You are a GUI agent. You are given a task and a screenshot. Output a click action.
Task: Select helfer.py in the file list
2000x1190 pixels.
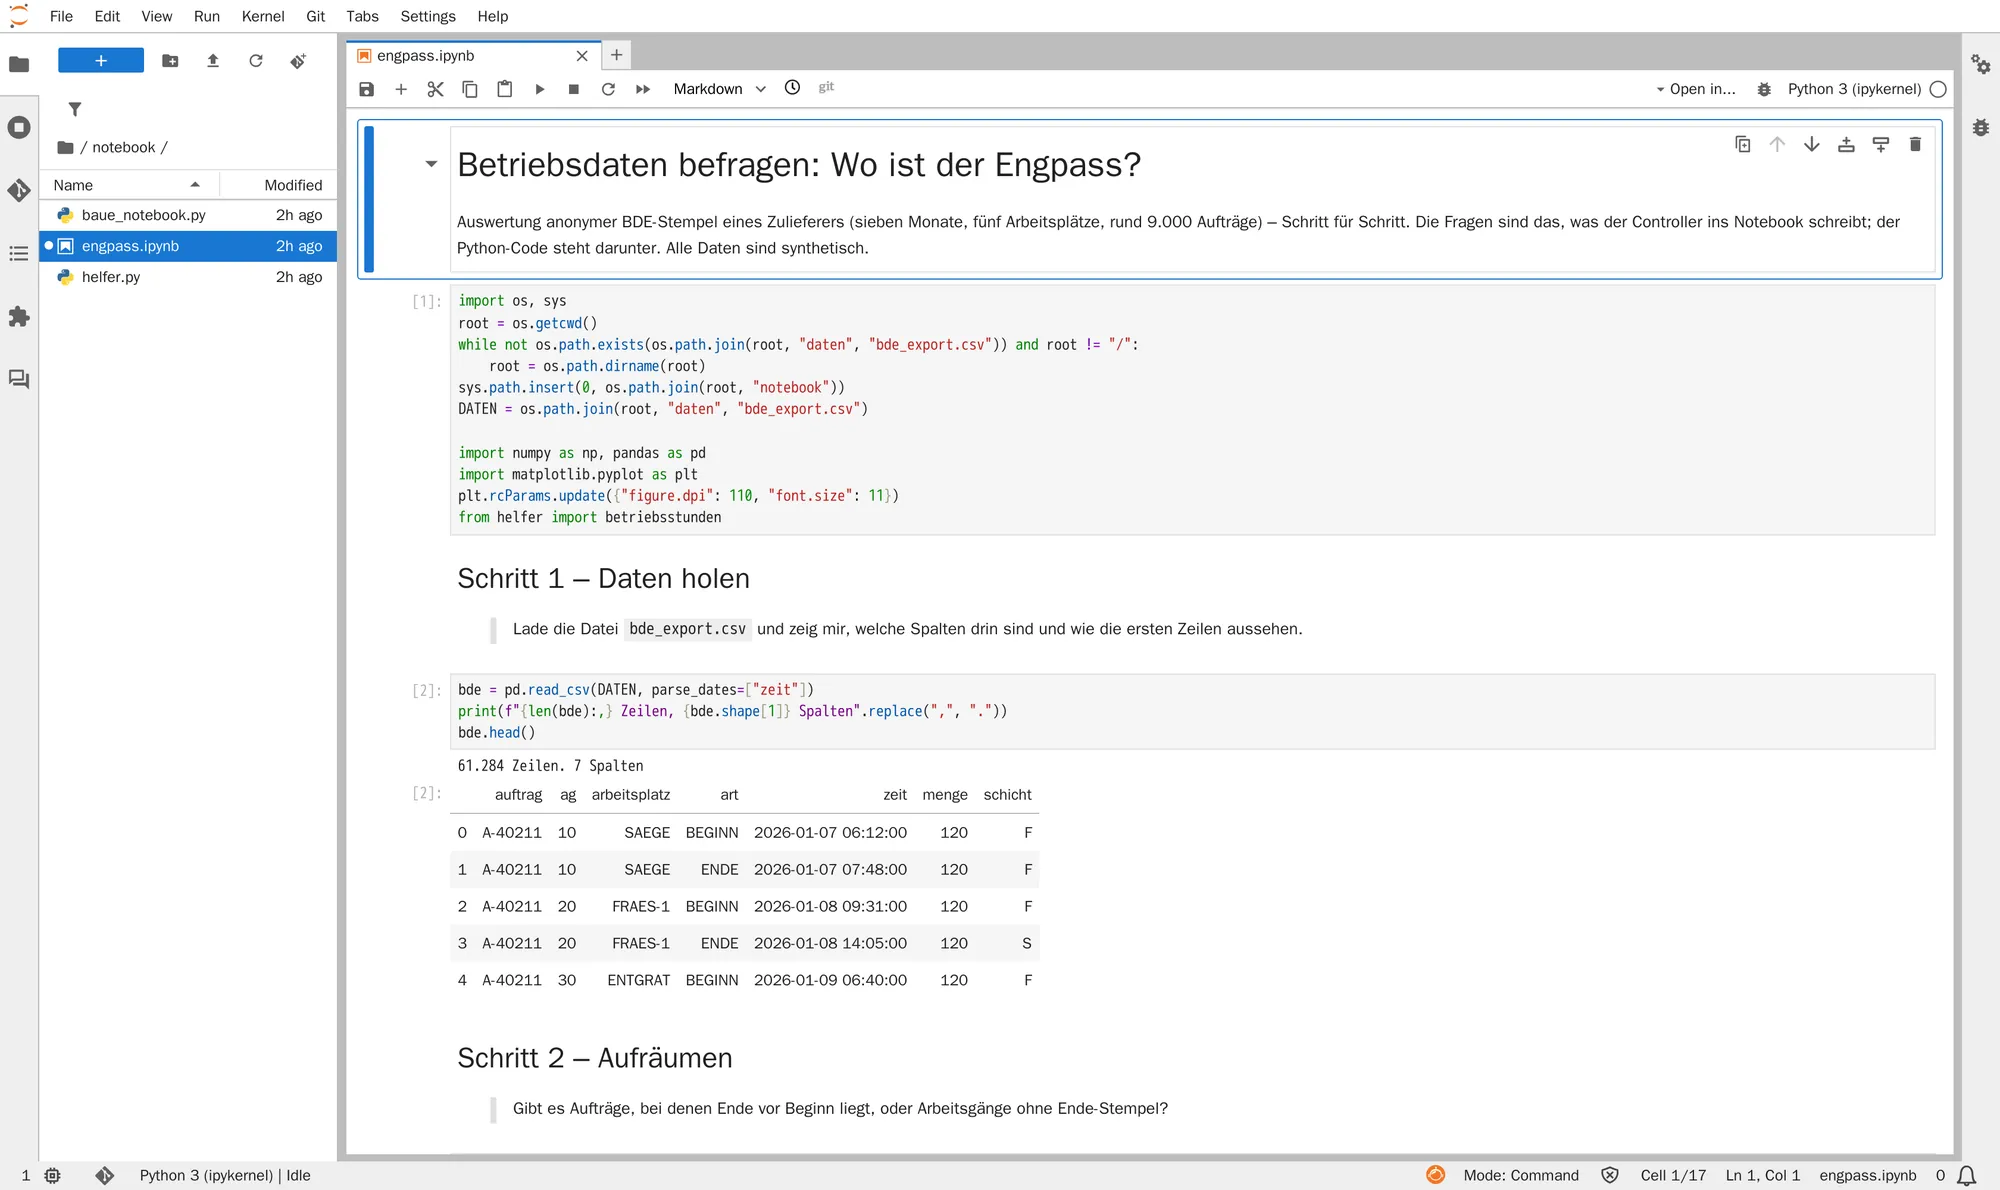click(x=188, y=277)
